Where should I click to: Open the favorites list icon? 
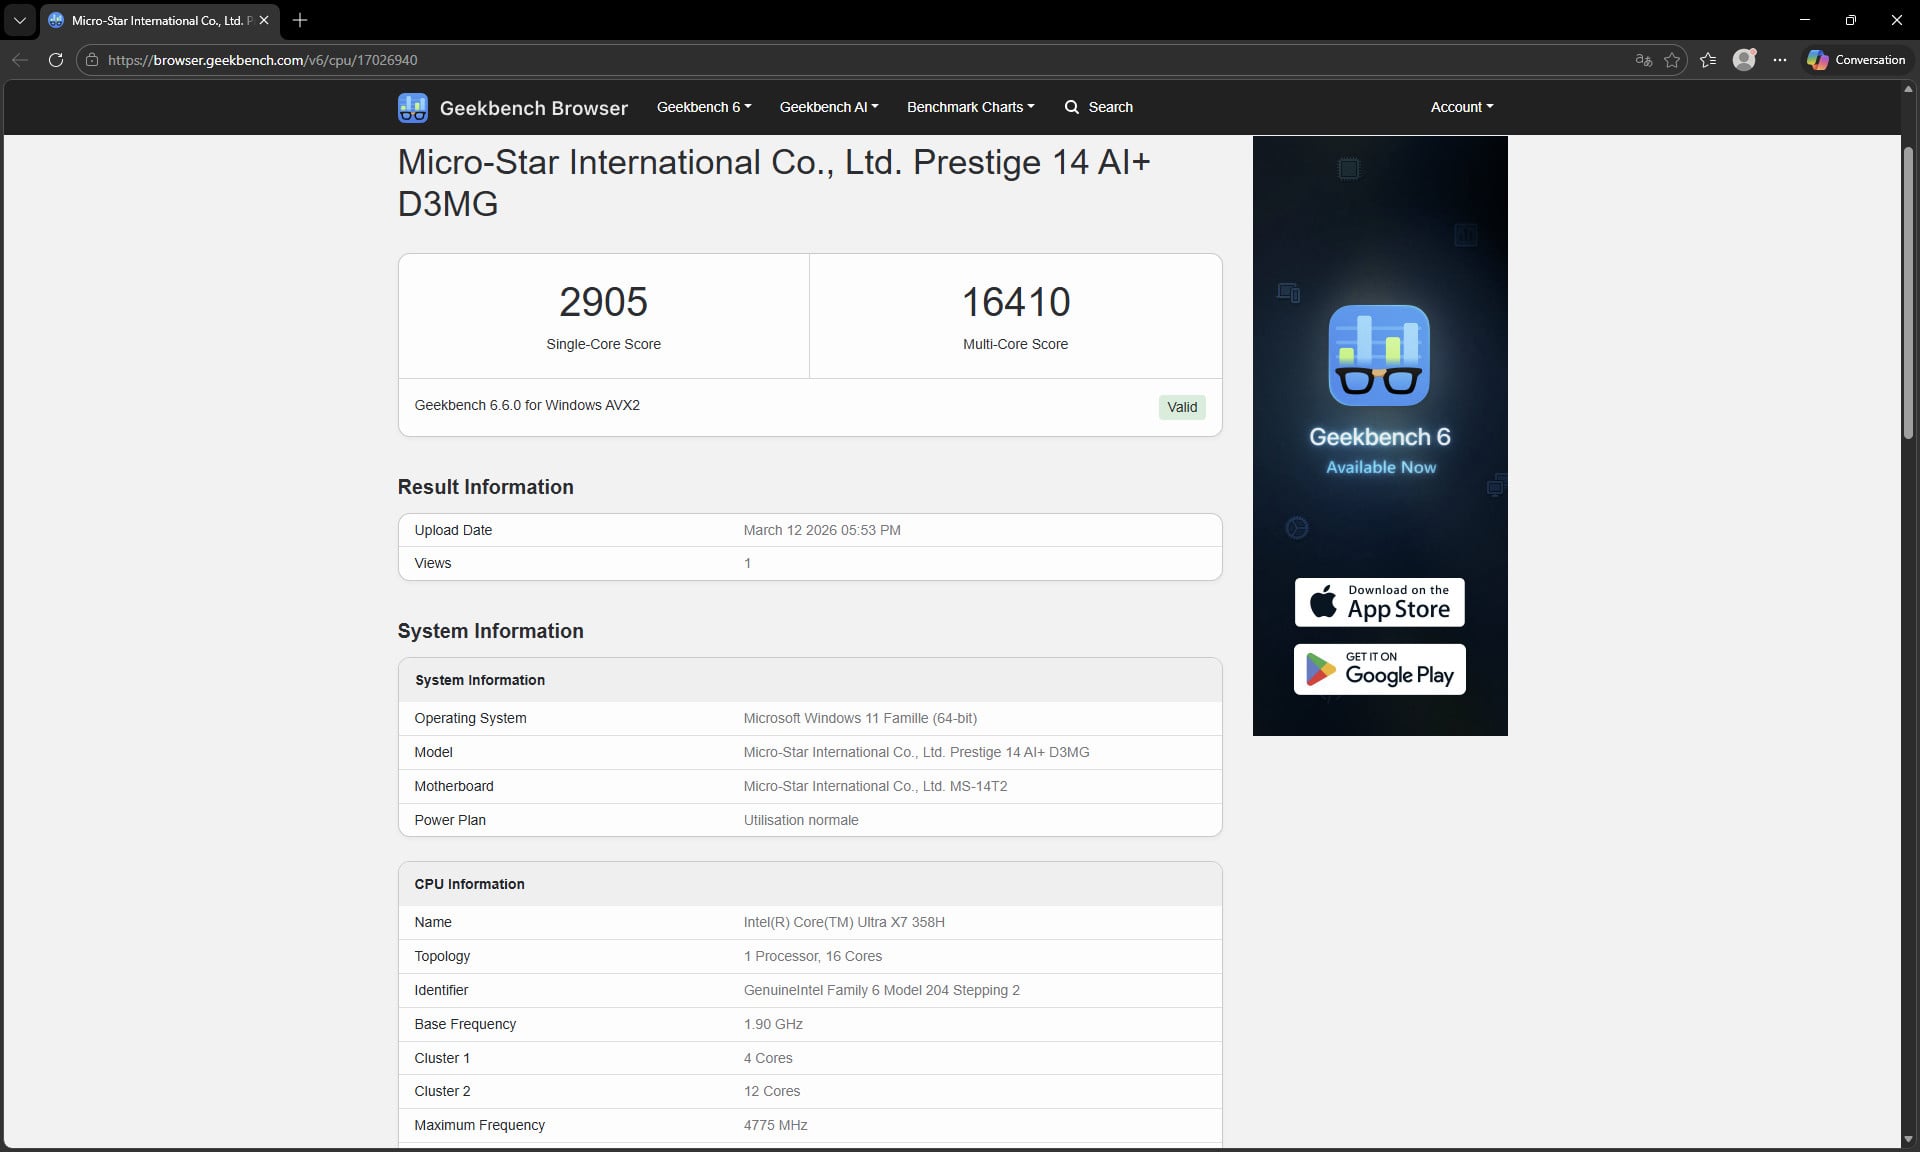click(x=1708, y=60)
